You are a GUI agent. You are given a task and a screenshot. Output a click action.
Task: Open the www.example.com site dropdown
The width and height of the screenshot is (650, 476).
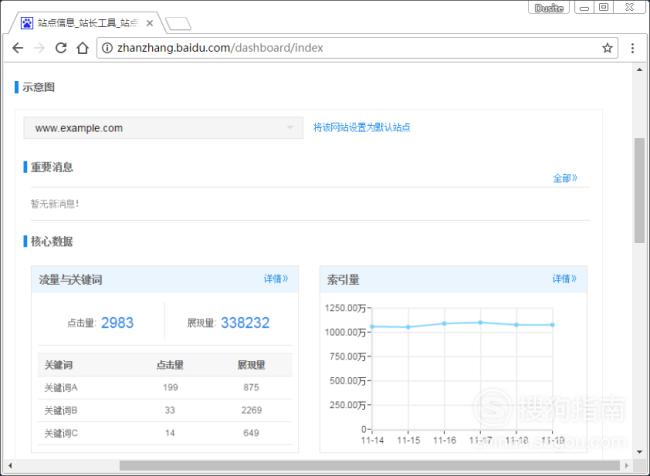(x=163, y=128)
